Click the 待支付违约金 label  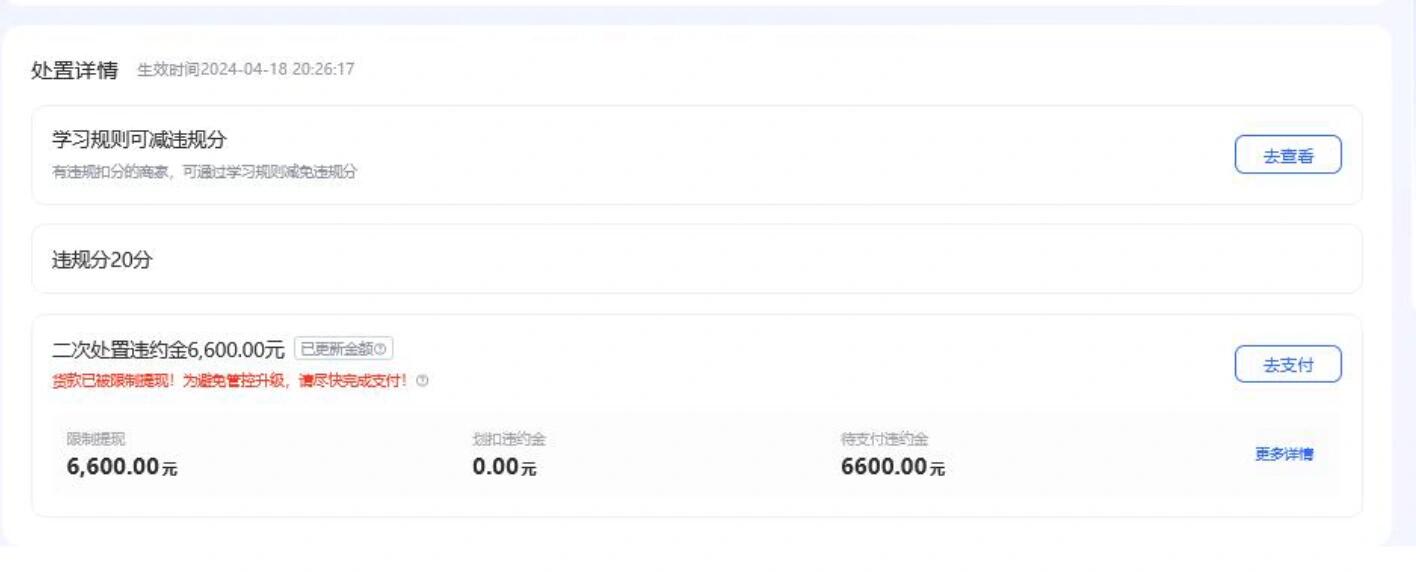point(885,439)
